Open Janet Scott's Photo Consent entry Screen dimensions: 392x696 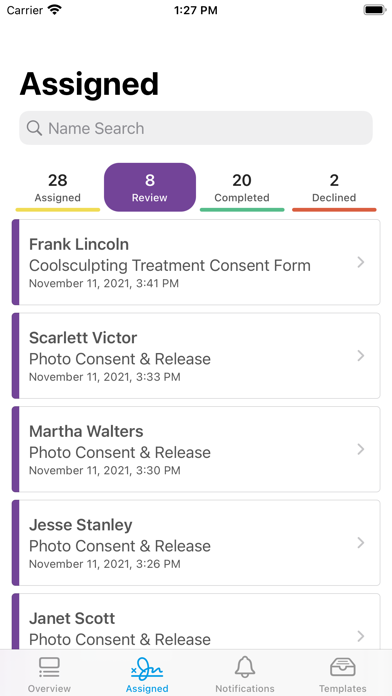(196, 621)
